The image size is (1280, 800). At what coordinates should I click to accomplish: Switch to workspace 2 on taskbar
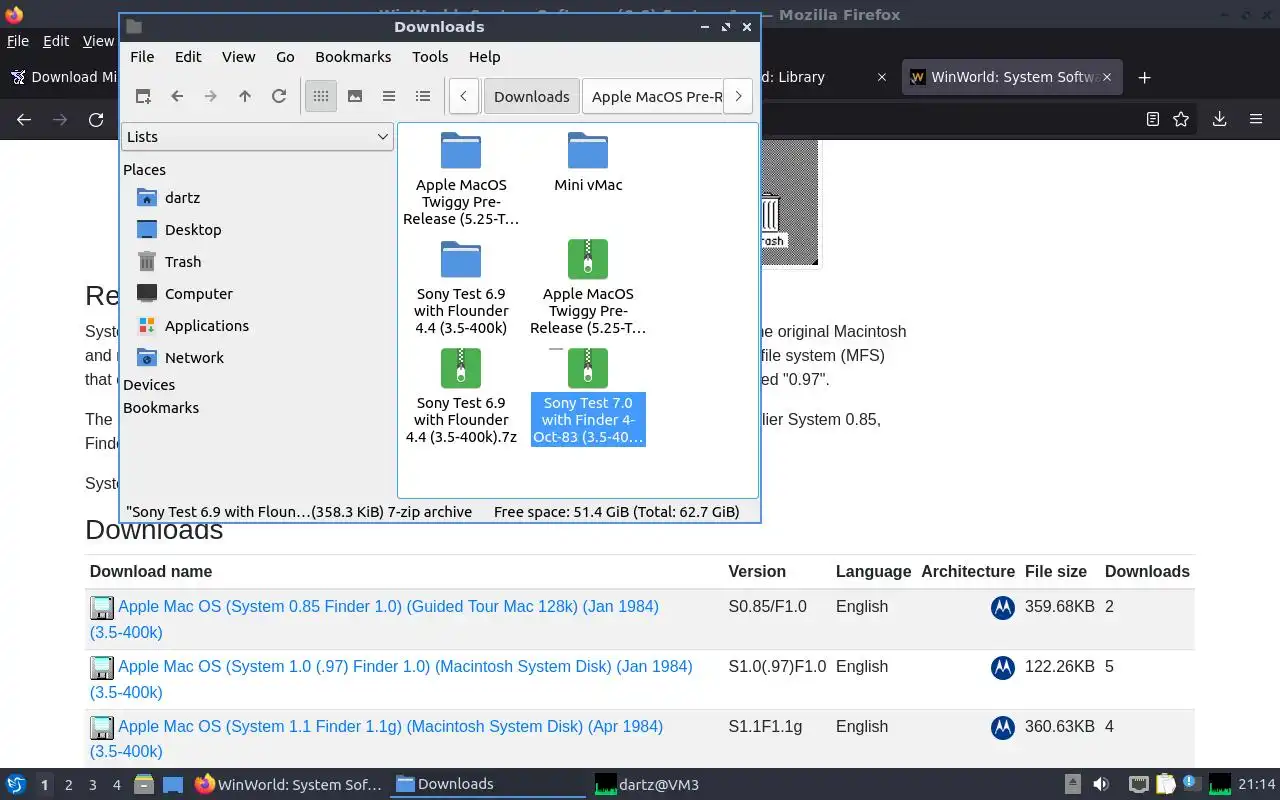click(x=69, y=785)
